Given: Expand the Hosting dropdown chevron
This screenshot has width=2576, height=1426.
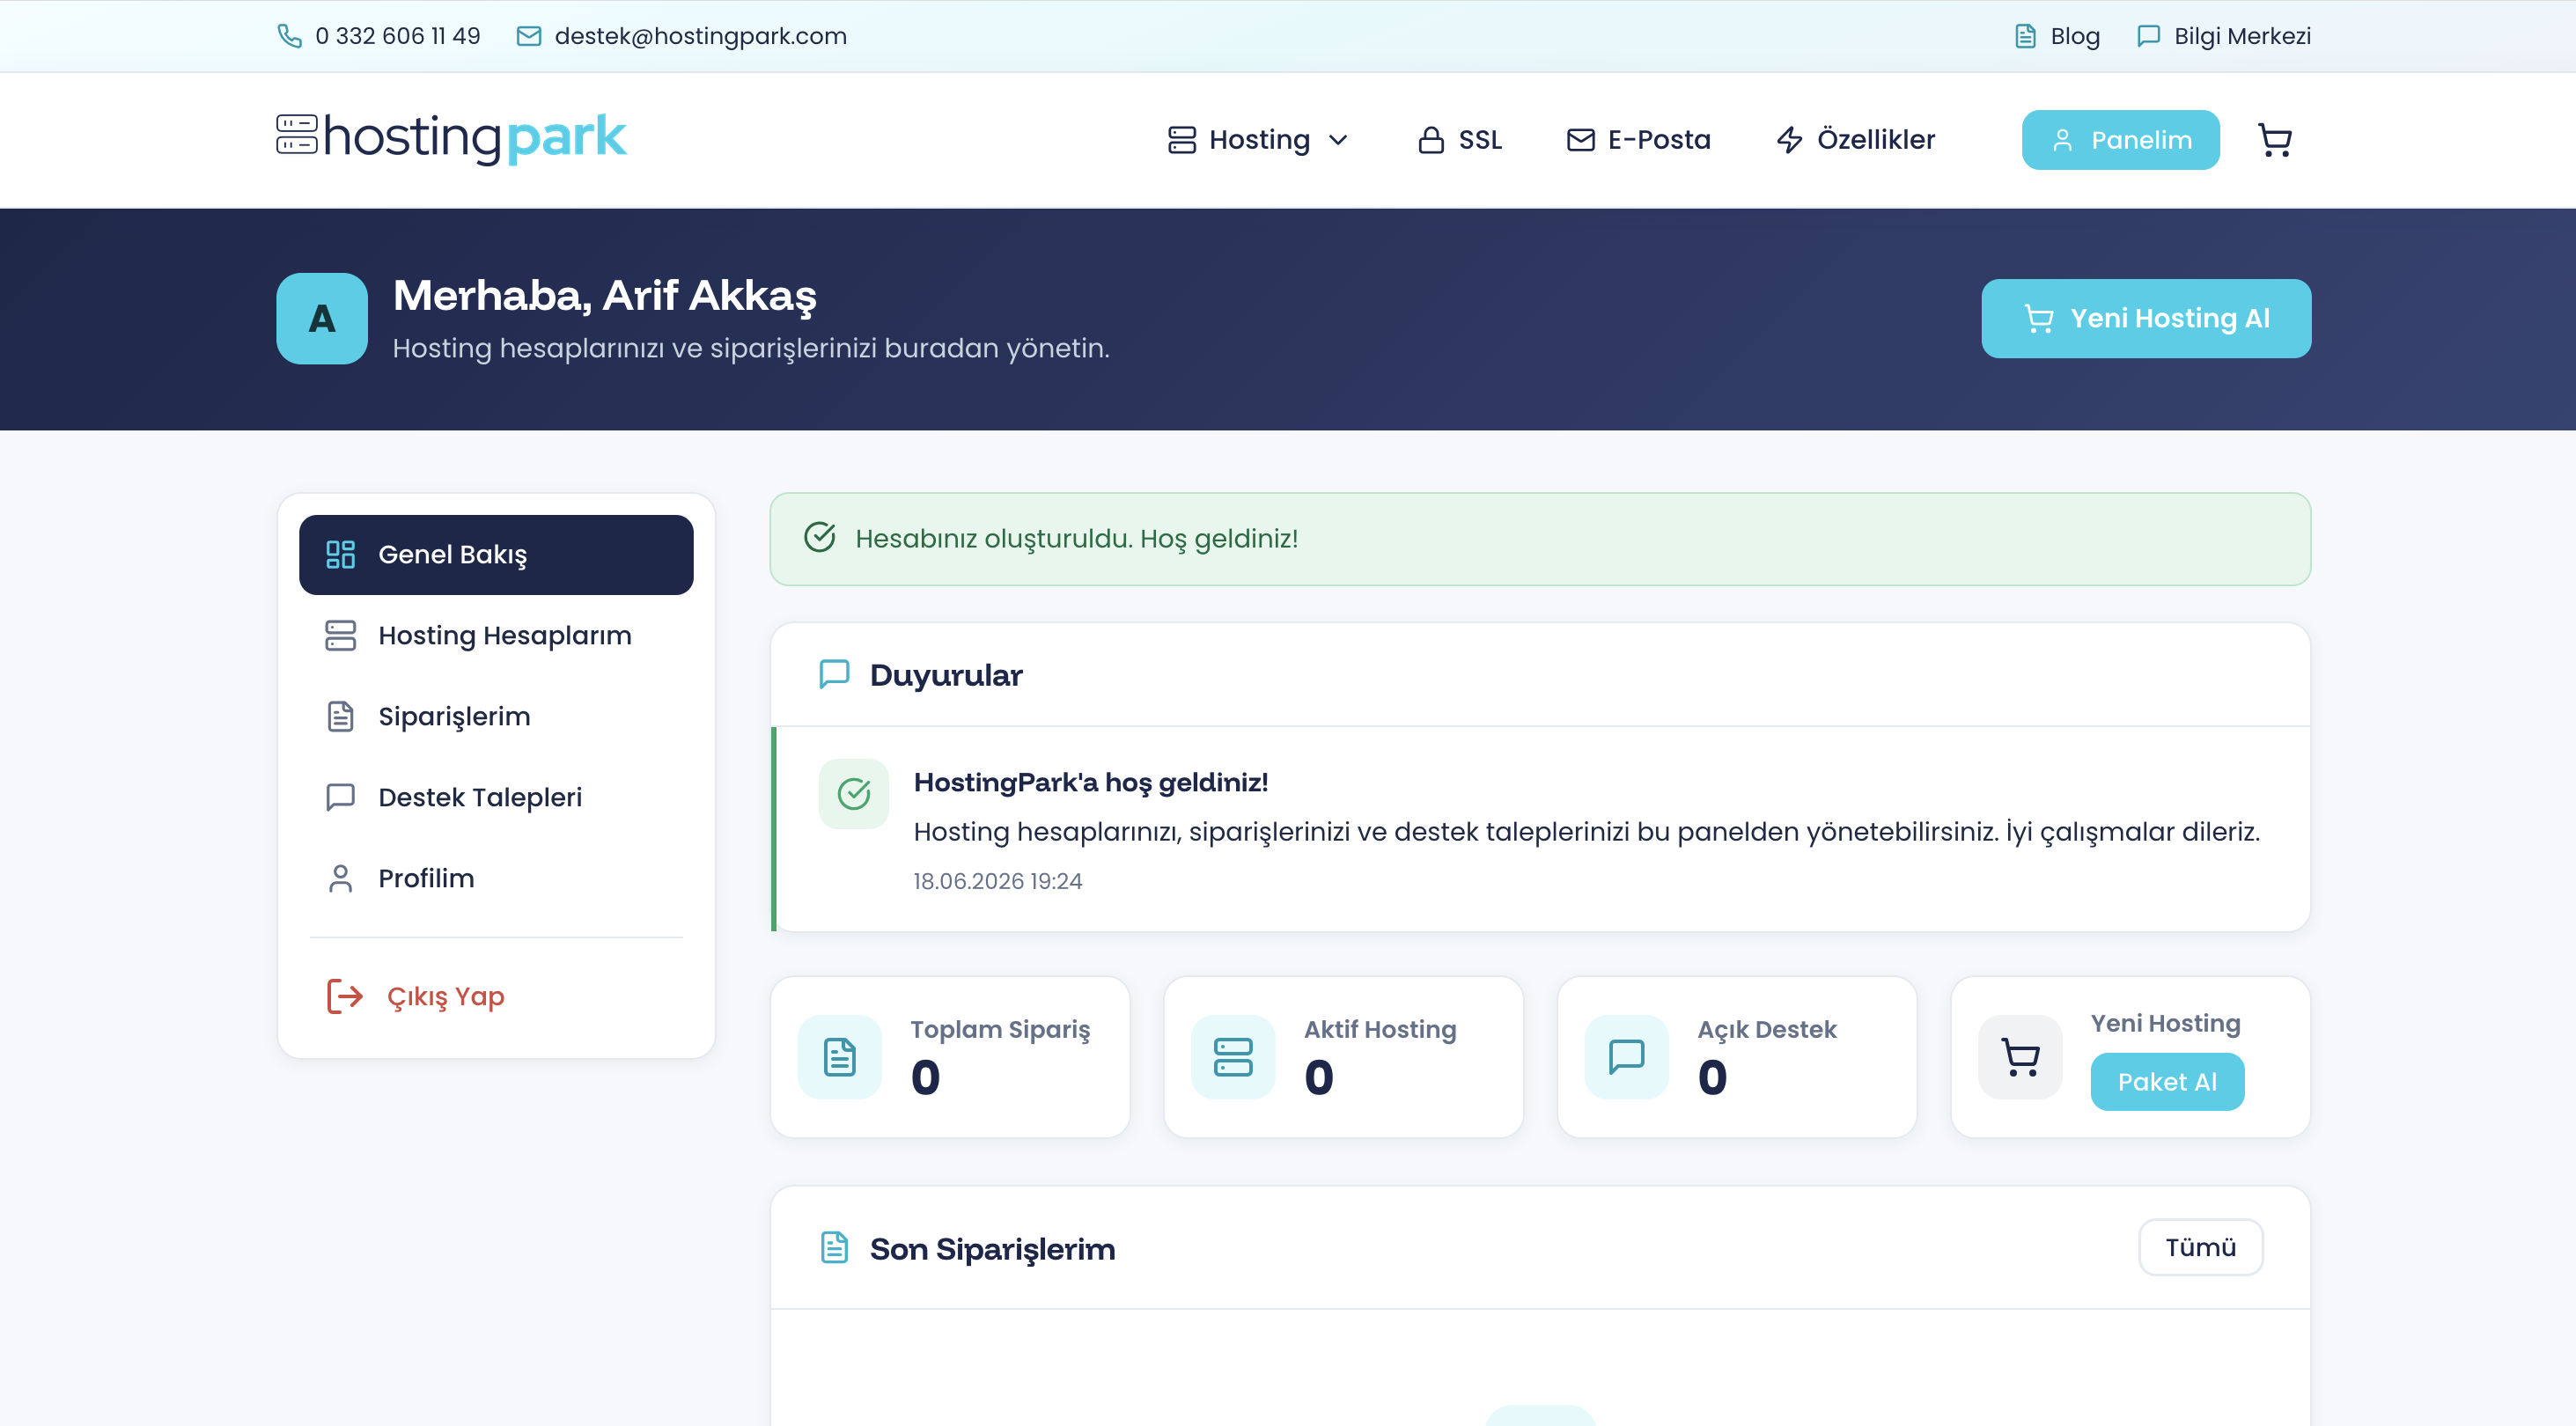Looking at the screenshot, I should [1338, 140].
